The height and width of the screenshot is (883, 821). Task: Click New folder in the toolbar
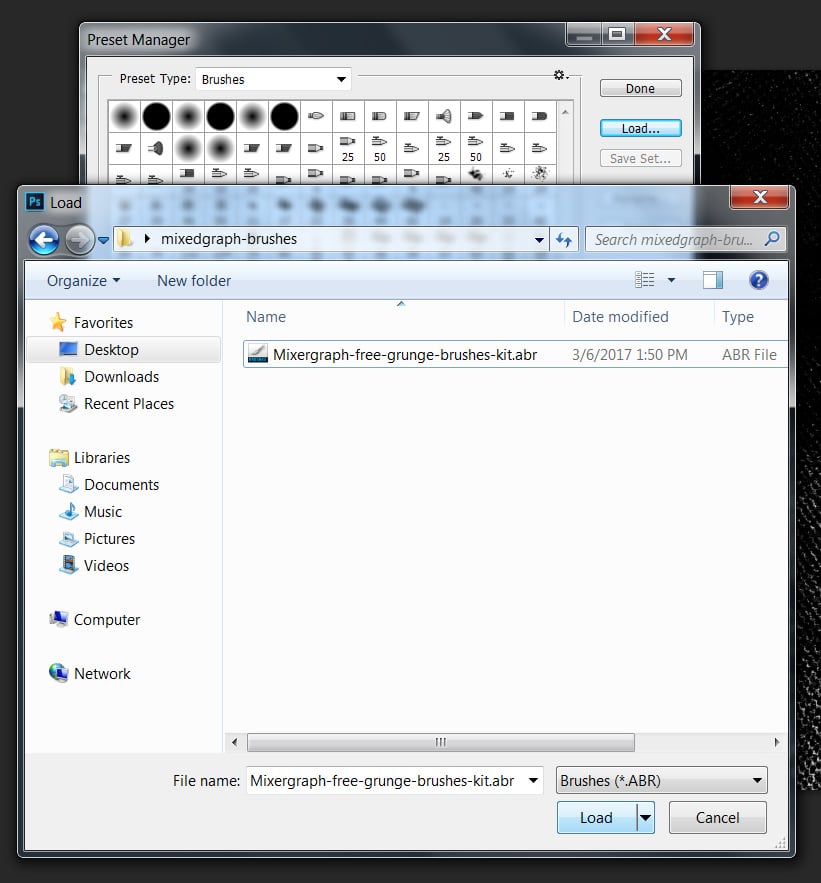coord(194,281)
